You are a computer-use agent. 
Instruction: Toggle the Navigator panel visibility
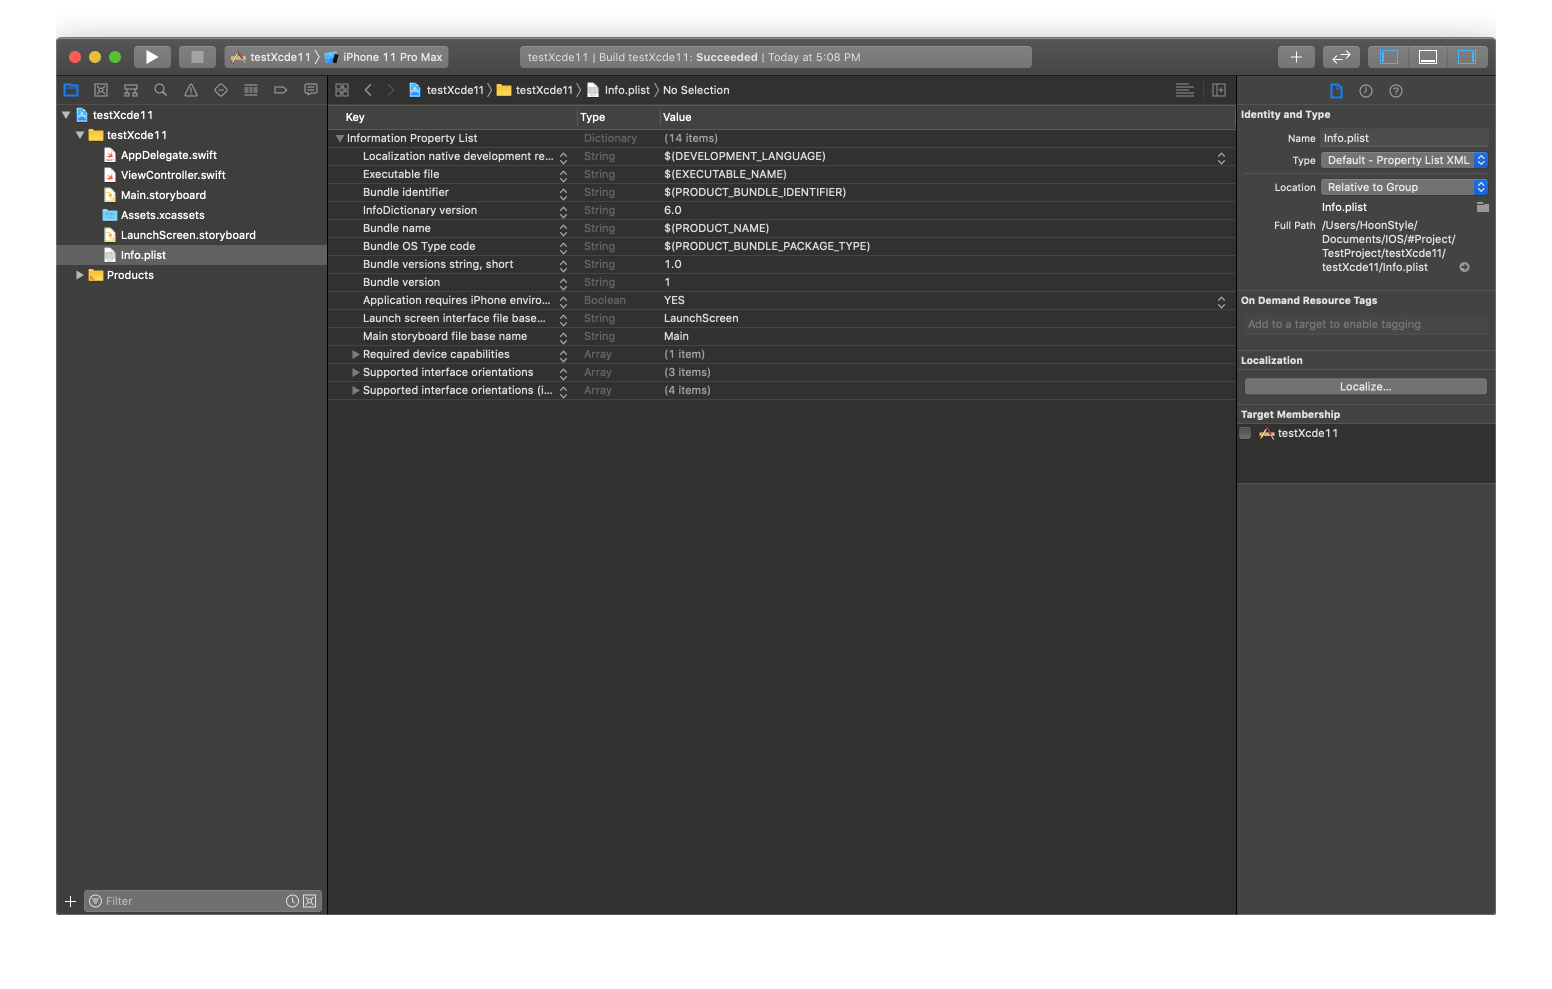tap(1389, 57)
